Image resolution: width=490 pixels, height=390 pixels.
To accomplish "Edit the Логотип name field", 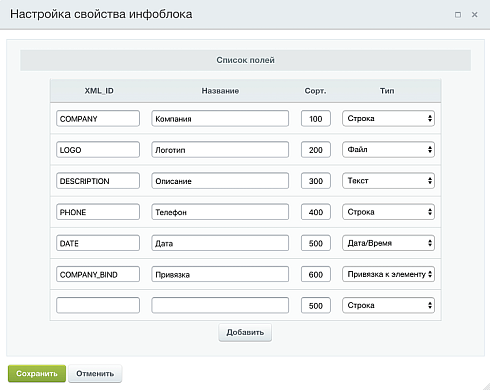I will click(x=220, y=150).
